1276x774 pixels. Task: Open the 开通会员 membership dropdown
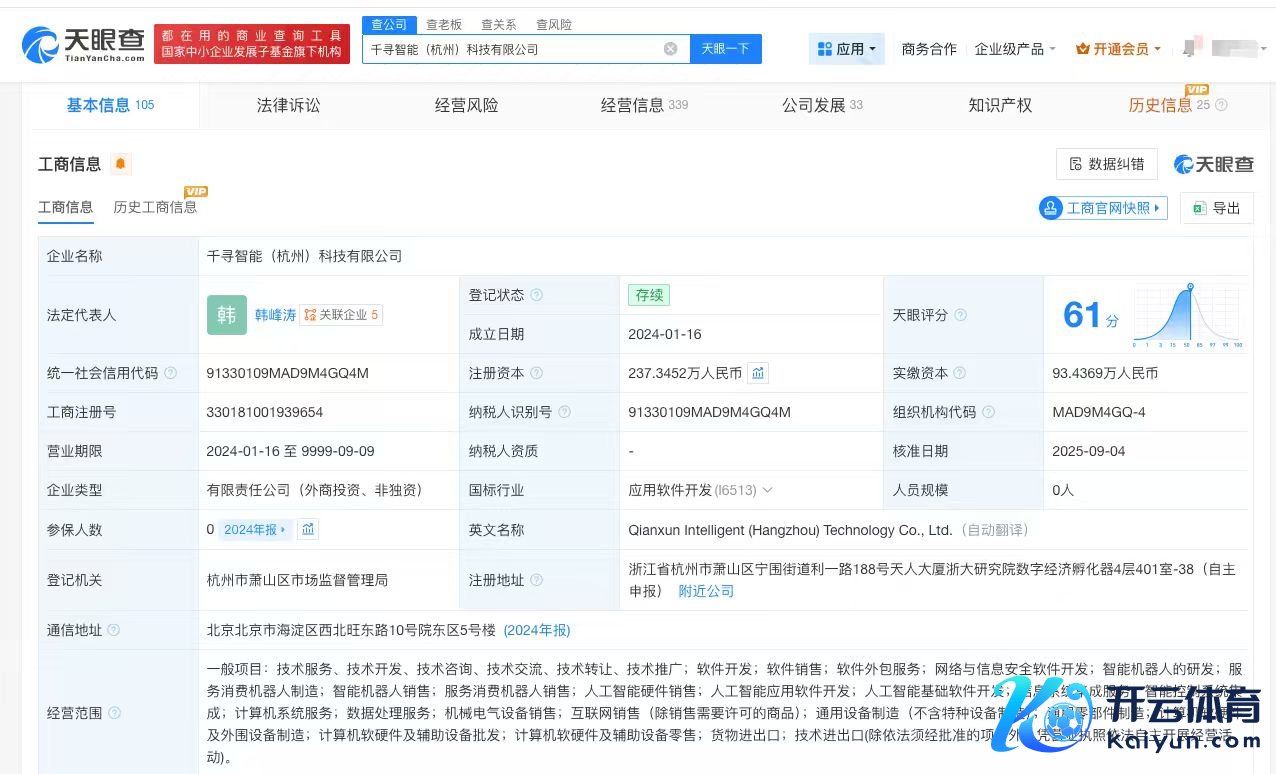[1118, 49]
